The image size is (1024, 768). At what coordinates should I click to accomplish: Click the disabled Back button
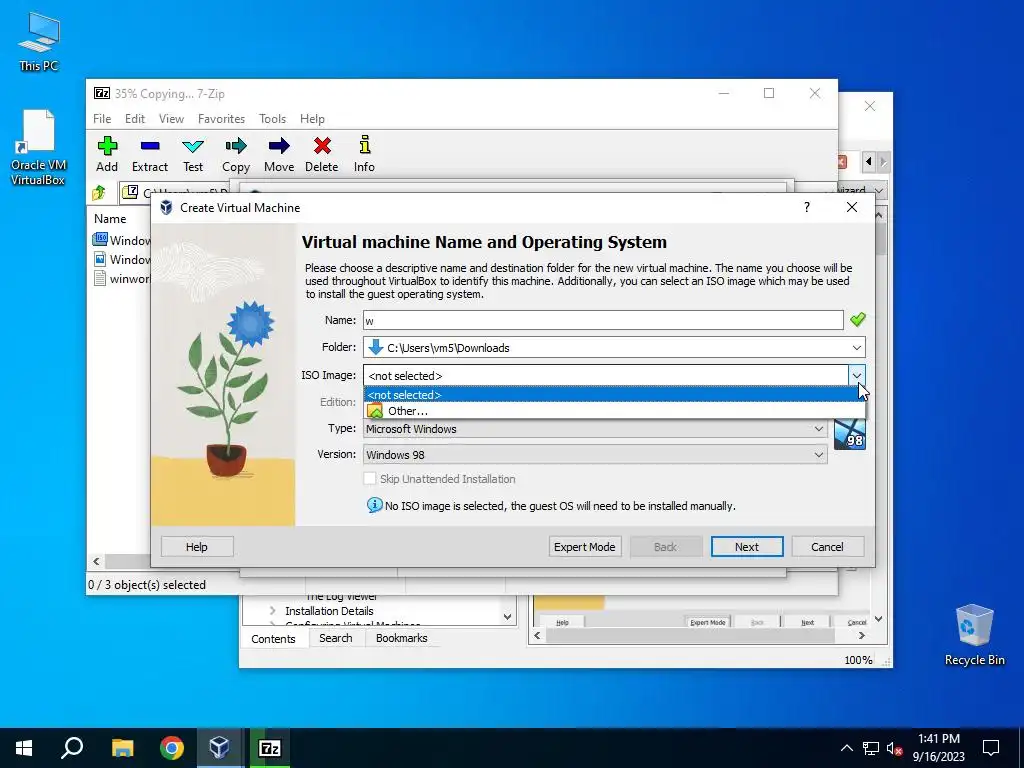click(x=665, y=547)
